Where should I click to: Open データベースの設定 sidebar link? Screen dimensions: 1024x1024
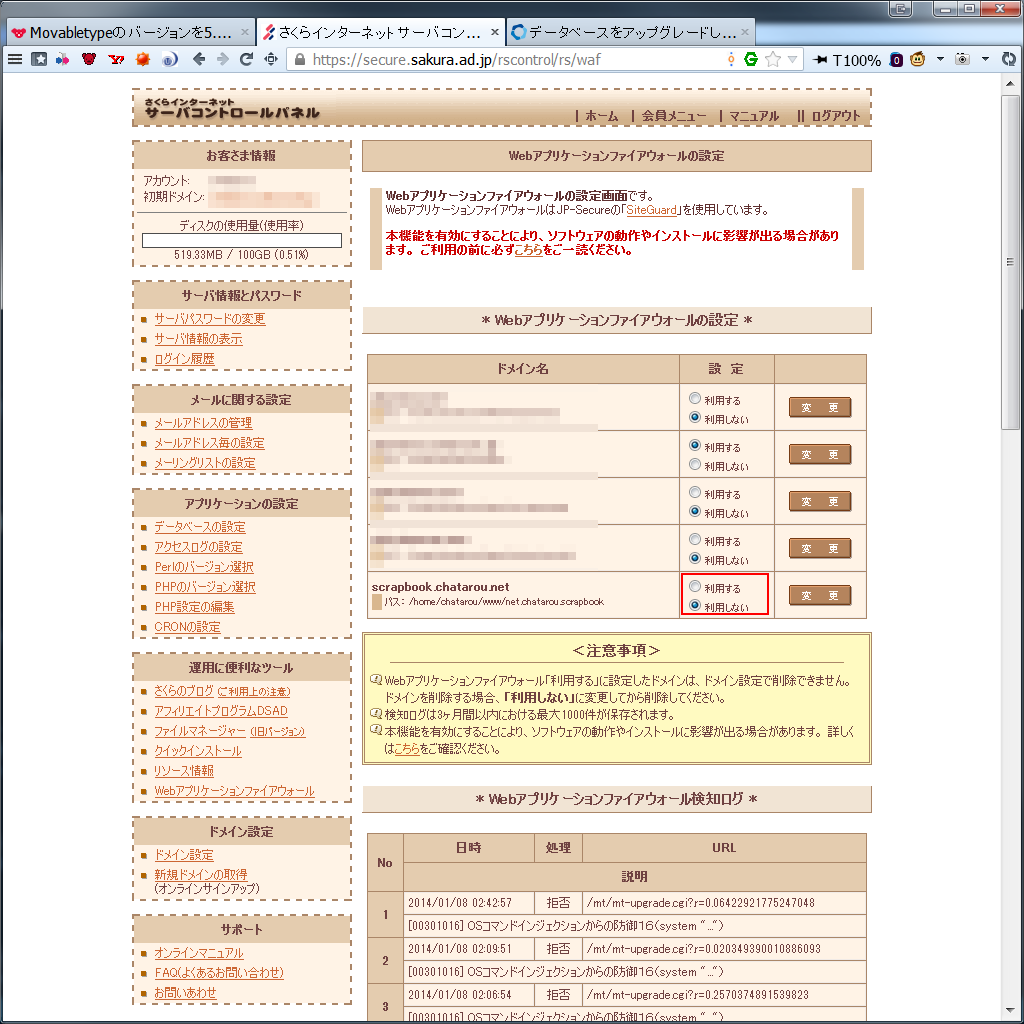tap(200, 527)
